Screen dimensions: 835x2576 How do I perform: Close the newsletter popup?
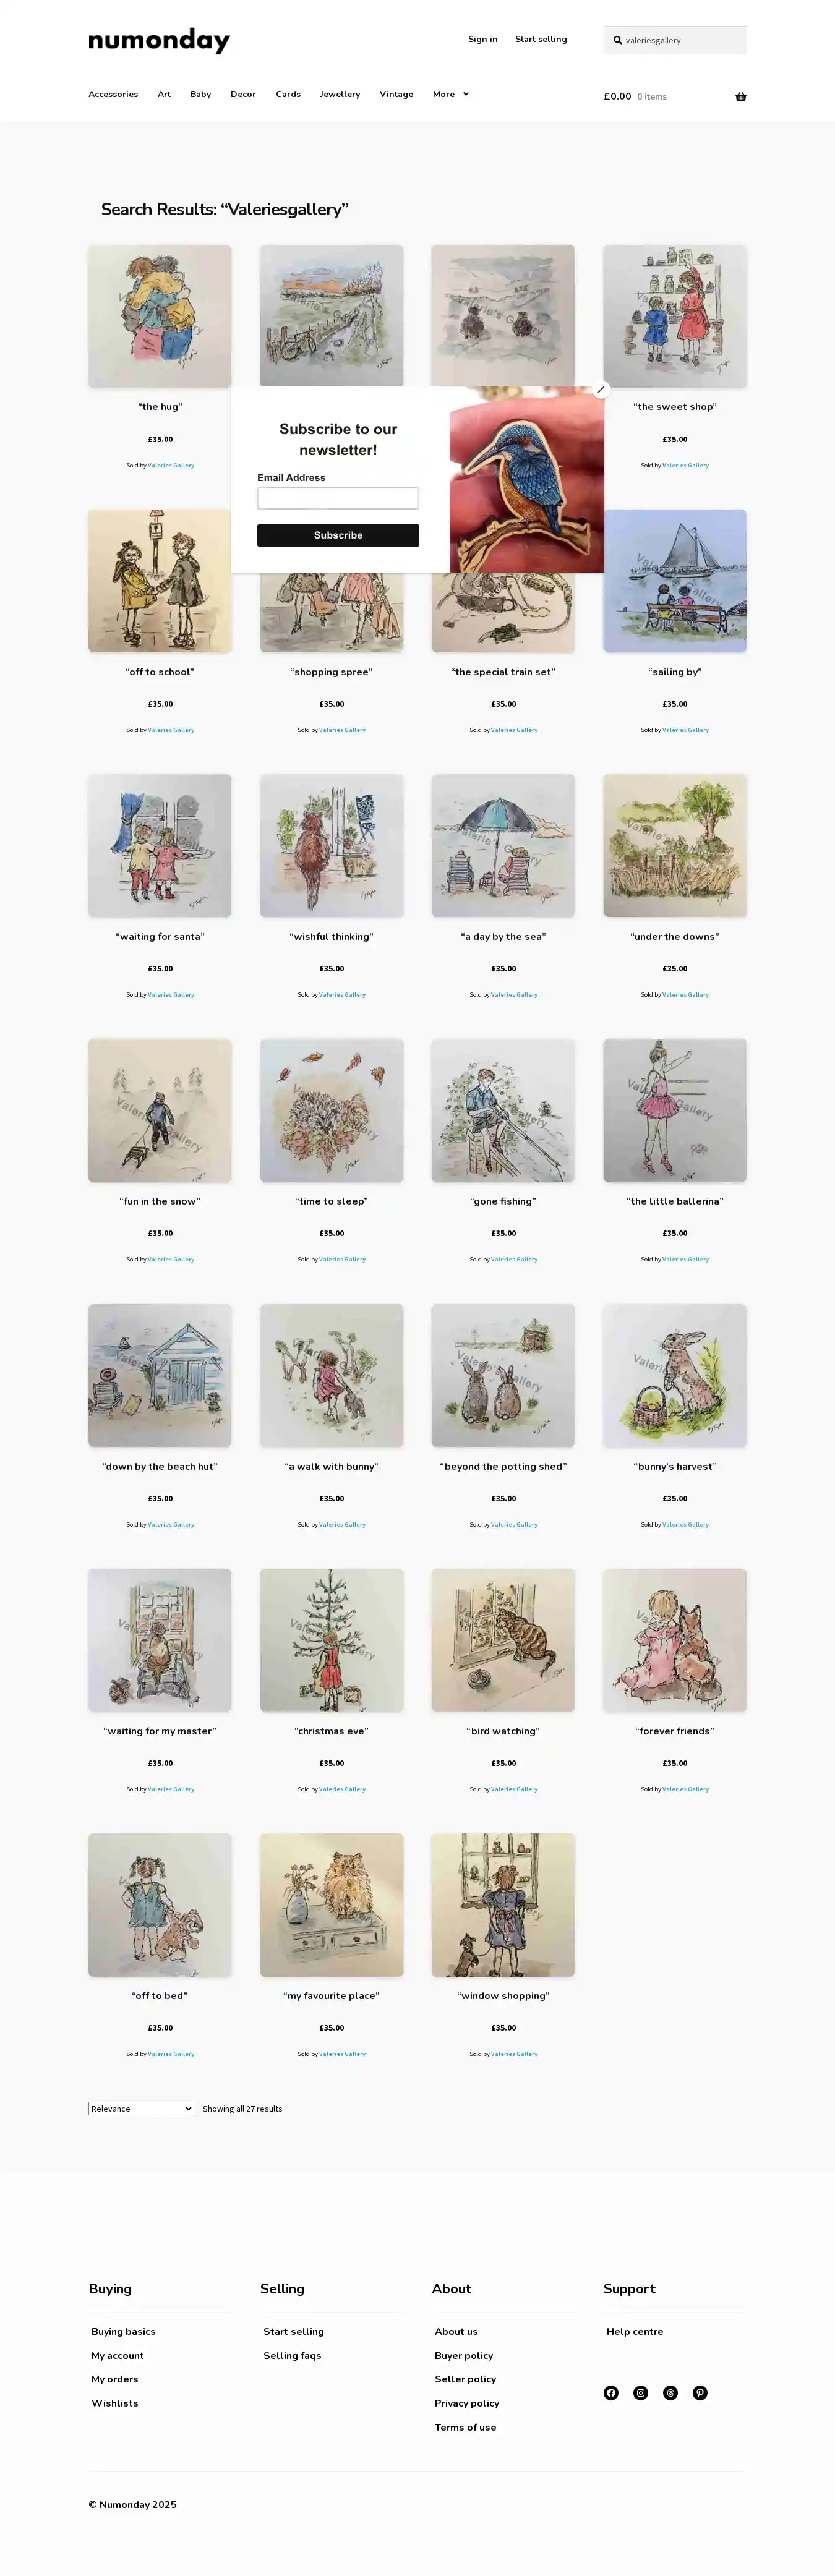point(601,389)
